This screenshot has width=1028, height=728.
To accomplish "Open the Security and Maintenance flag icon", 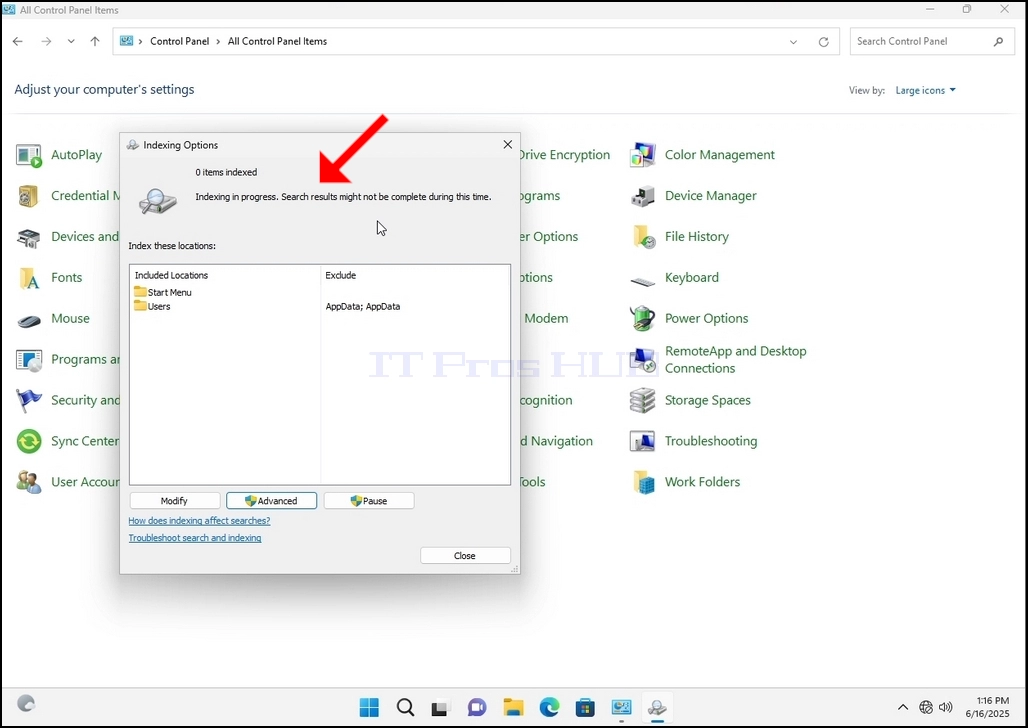I will point(29,400).
